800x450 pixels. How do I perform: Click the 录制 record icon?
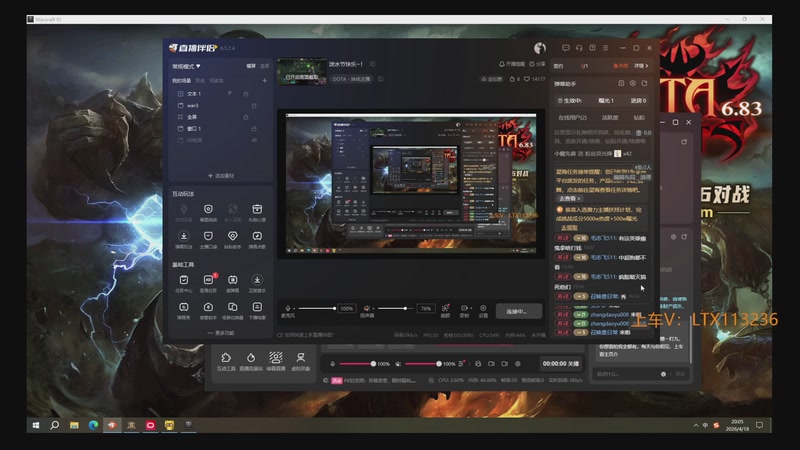(x=464, y=308)
